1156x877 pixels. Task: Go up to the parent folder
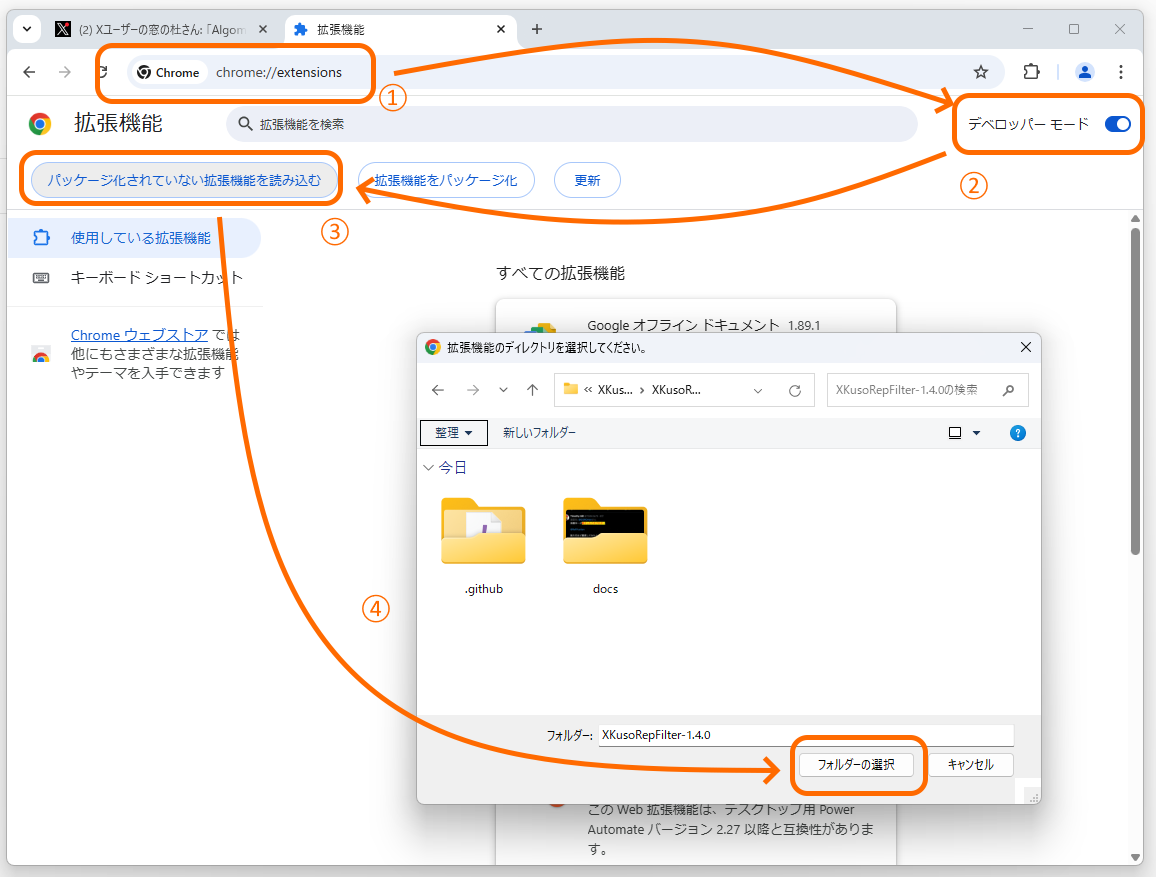pyautogui.click(x=532, y=390)
